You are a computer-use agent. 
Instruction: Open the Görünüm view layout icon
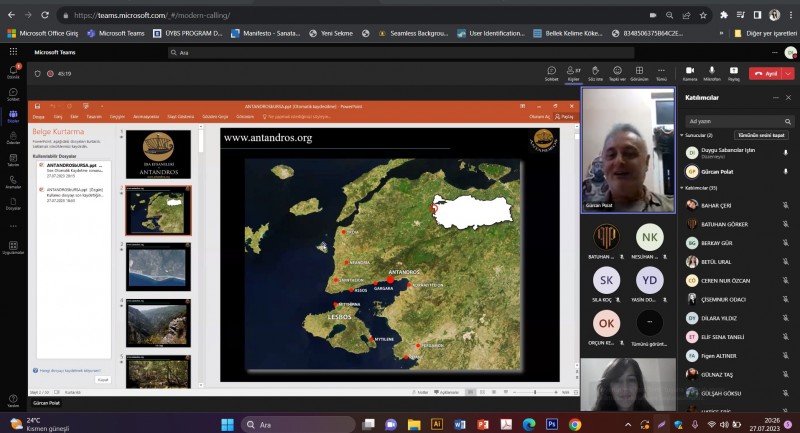(639, 72)
